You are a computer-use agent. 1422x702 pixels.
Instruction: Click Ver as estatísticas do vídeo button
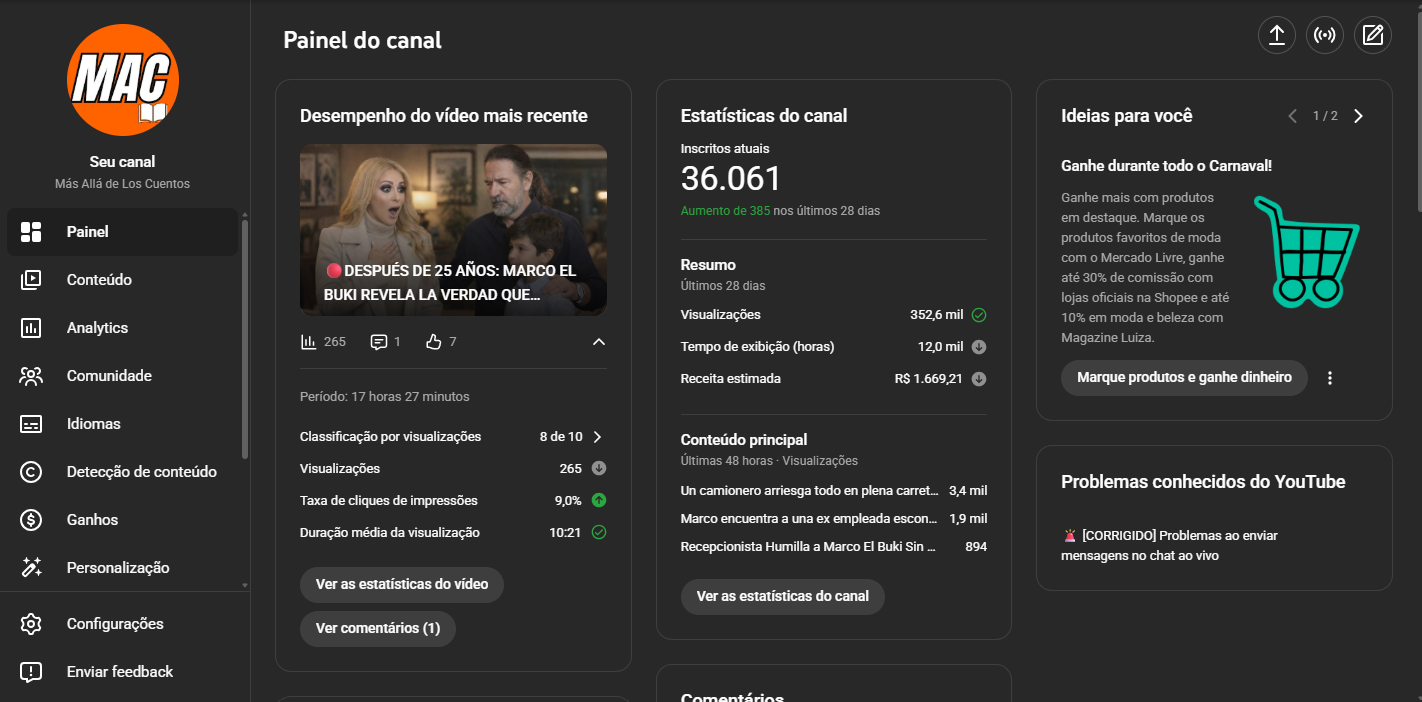point(401,584)
